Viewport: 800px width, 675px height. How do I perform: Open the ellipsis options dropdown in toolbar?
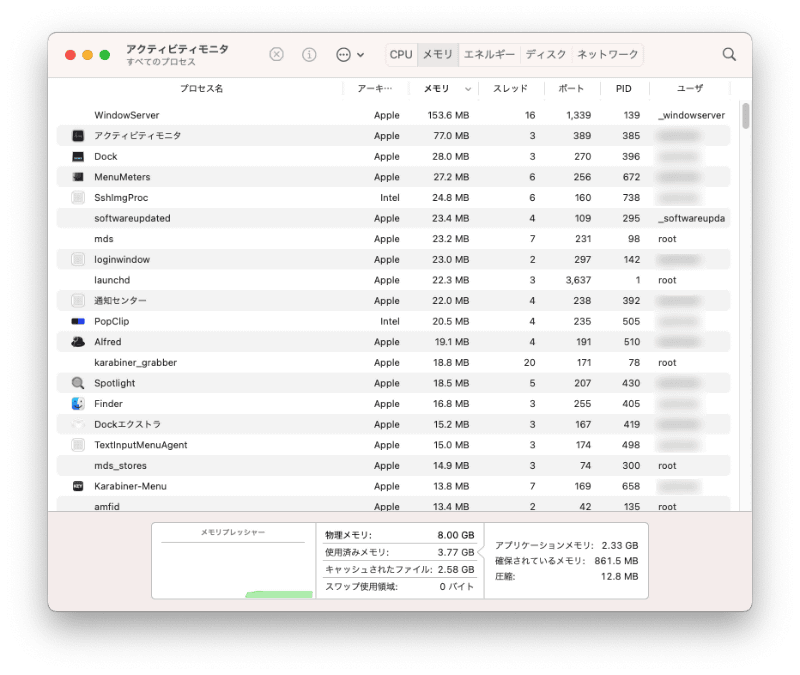[x=345, y=54]
